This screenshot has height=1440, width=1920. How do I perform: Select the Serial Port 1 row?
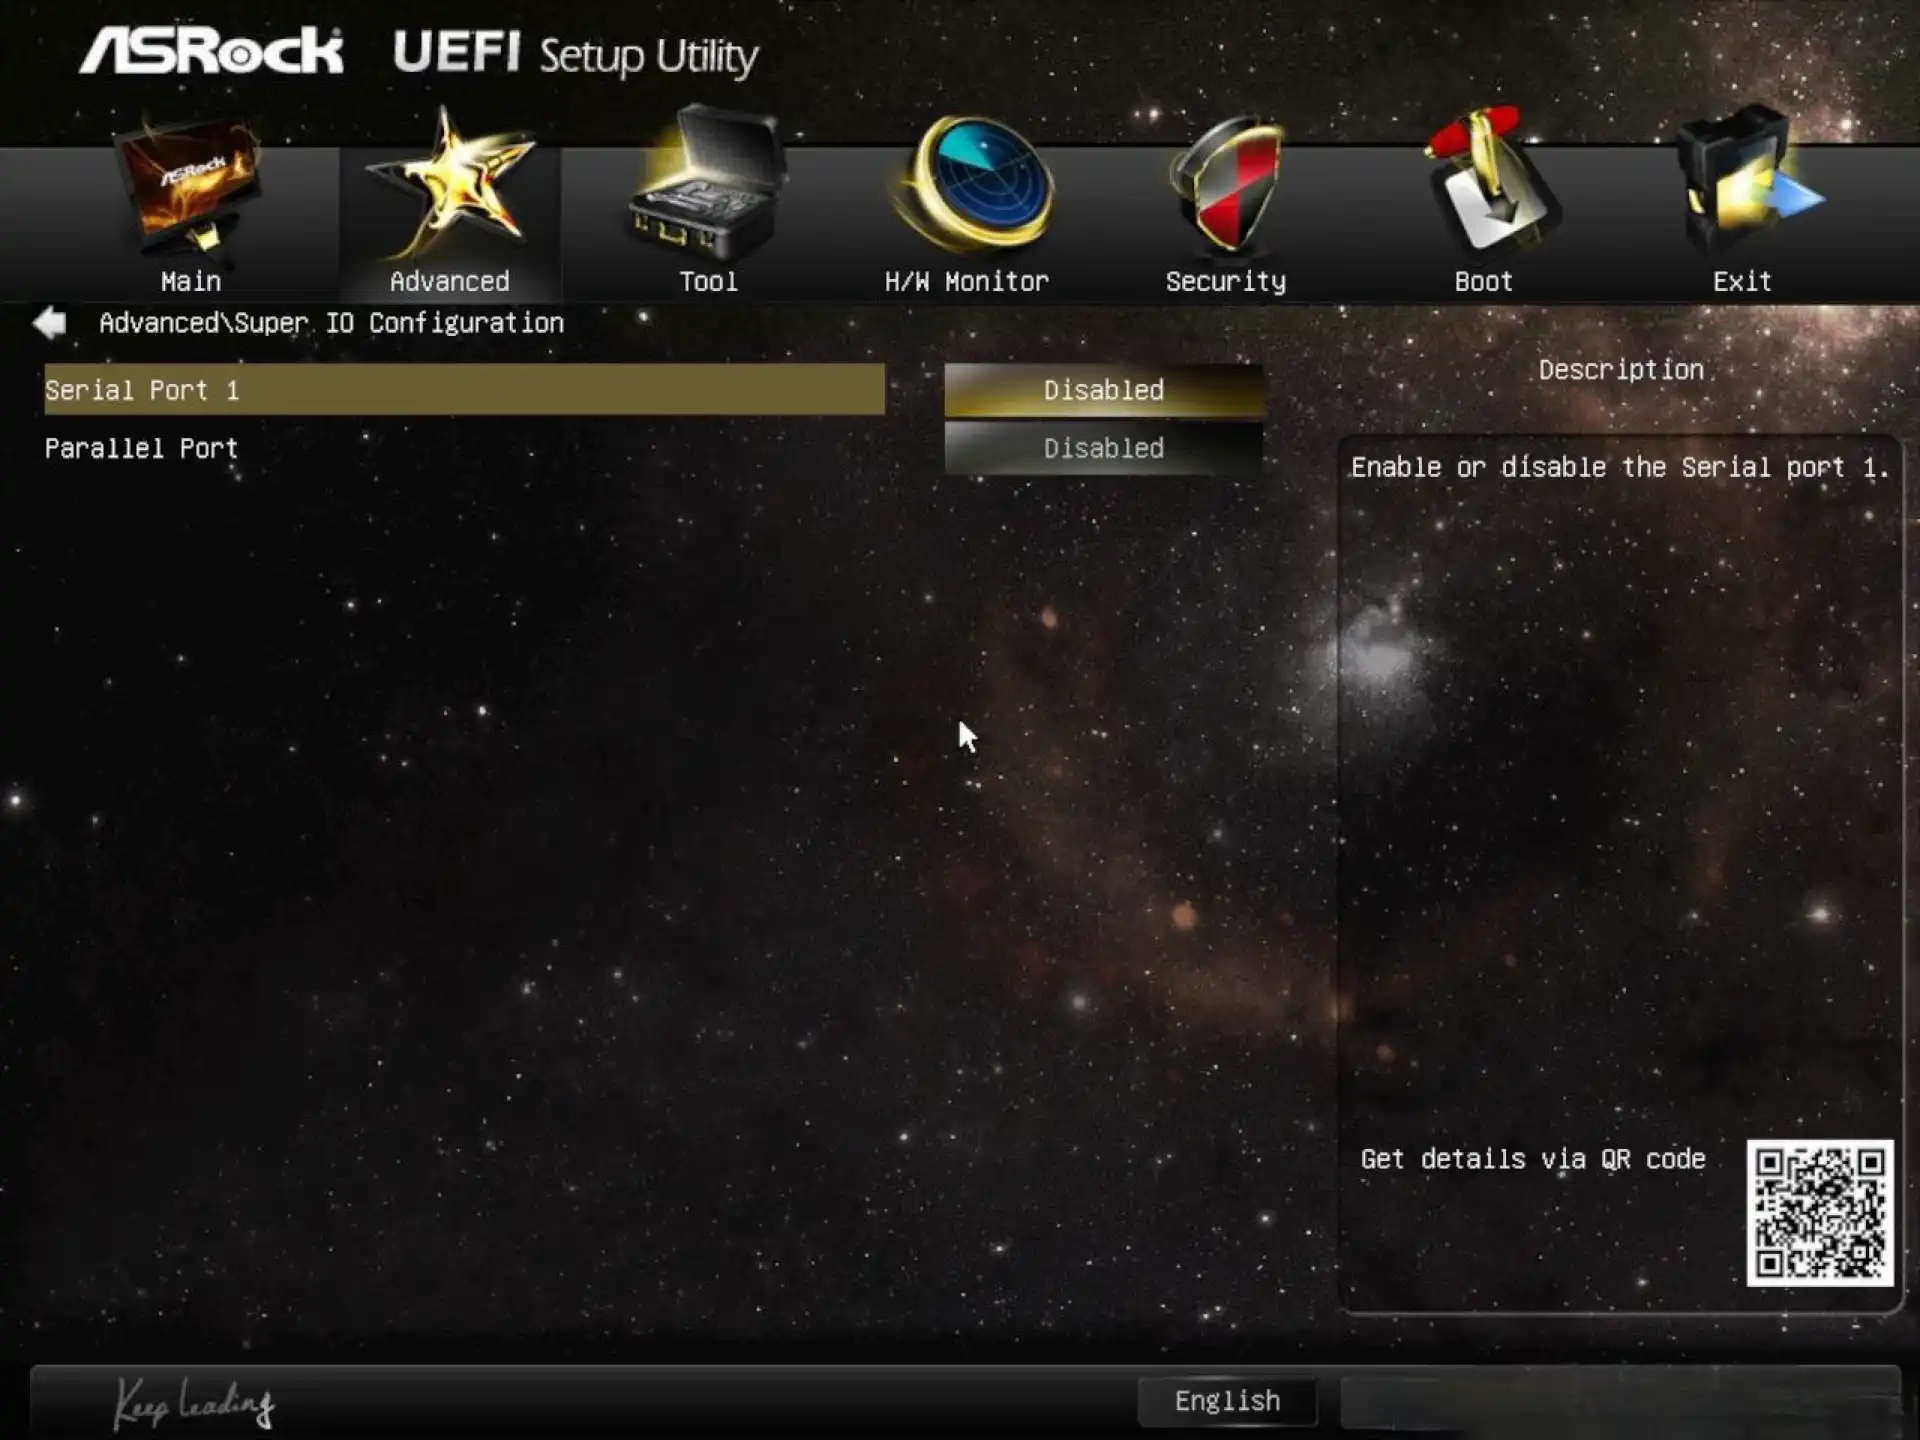[x=464, y=390]
